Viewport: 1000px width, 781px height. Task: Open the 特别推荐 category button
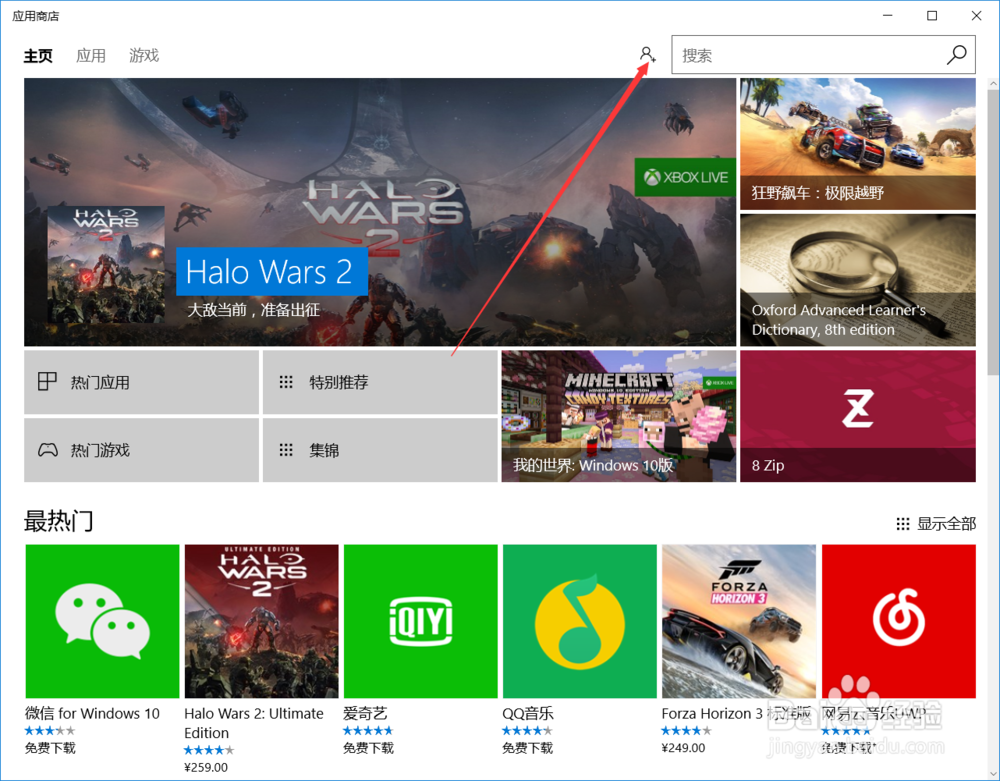(x=380, y=382)
